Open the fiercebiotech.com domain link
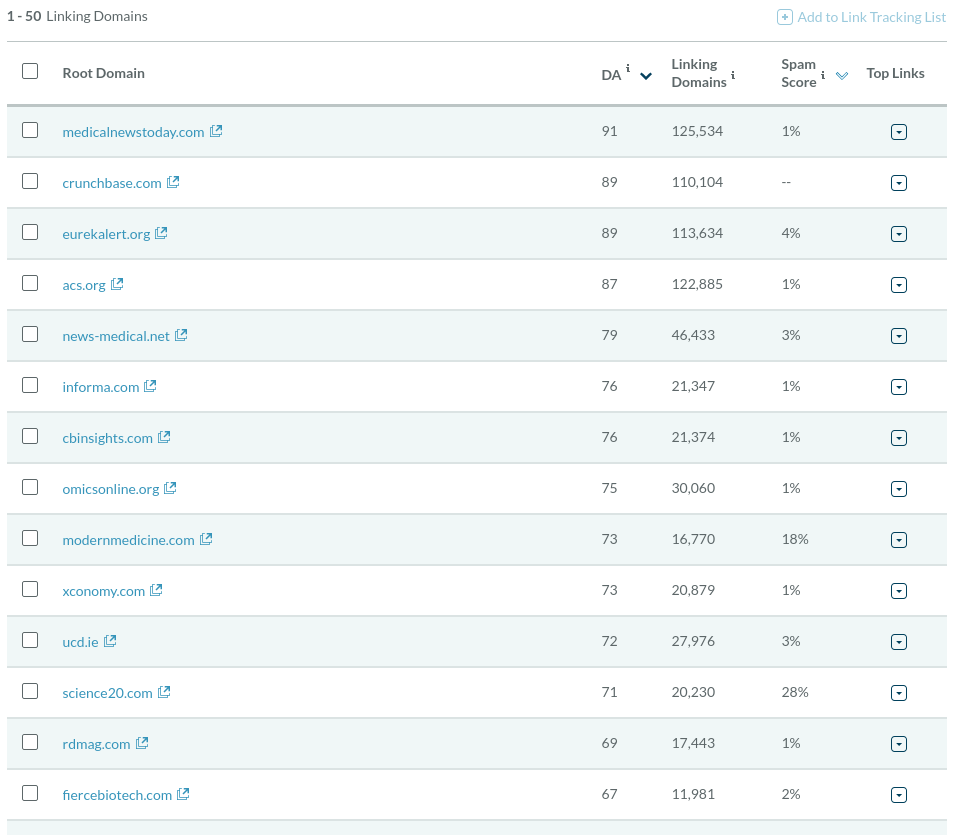 [x=117, y=795]
